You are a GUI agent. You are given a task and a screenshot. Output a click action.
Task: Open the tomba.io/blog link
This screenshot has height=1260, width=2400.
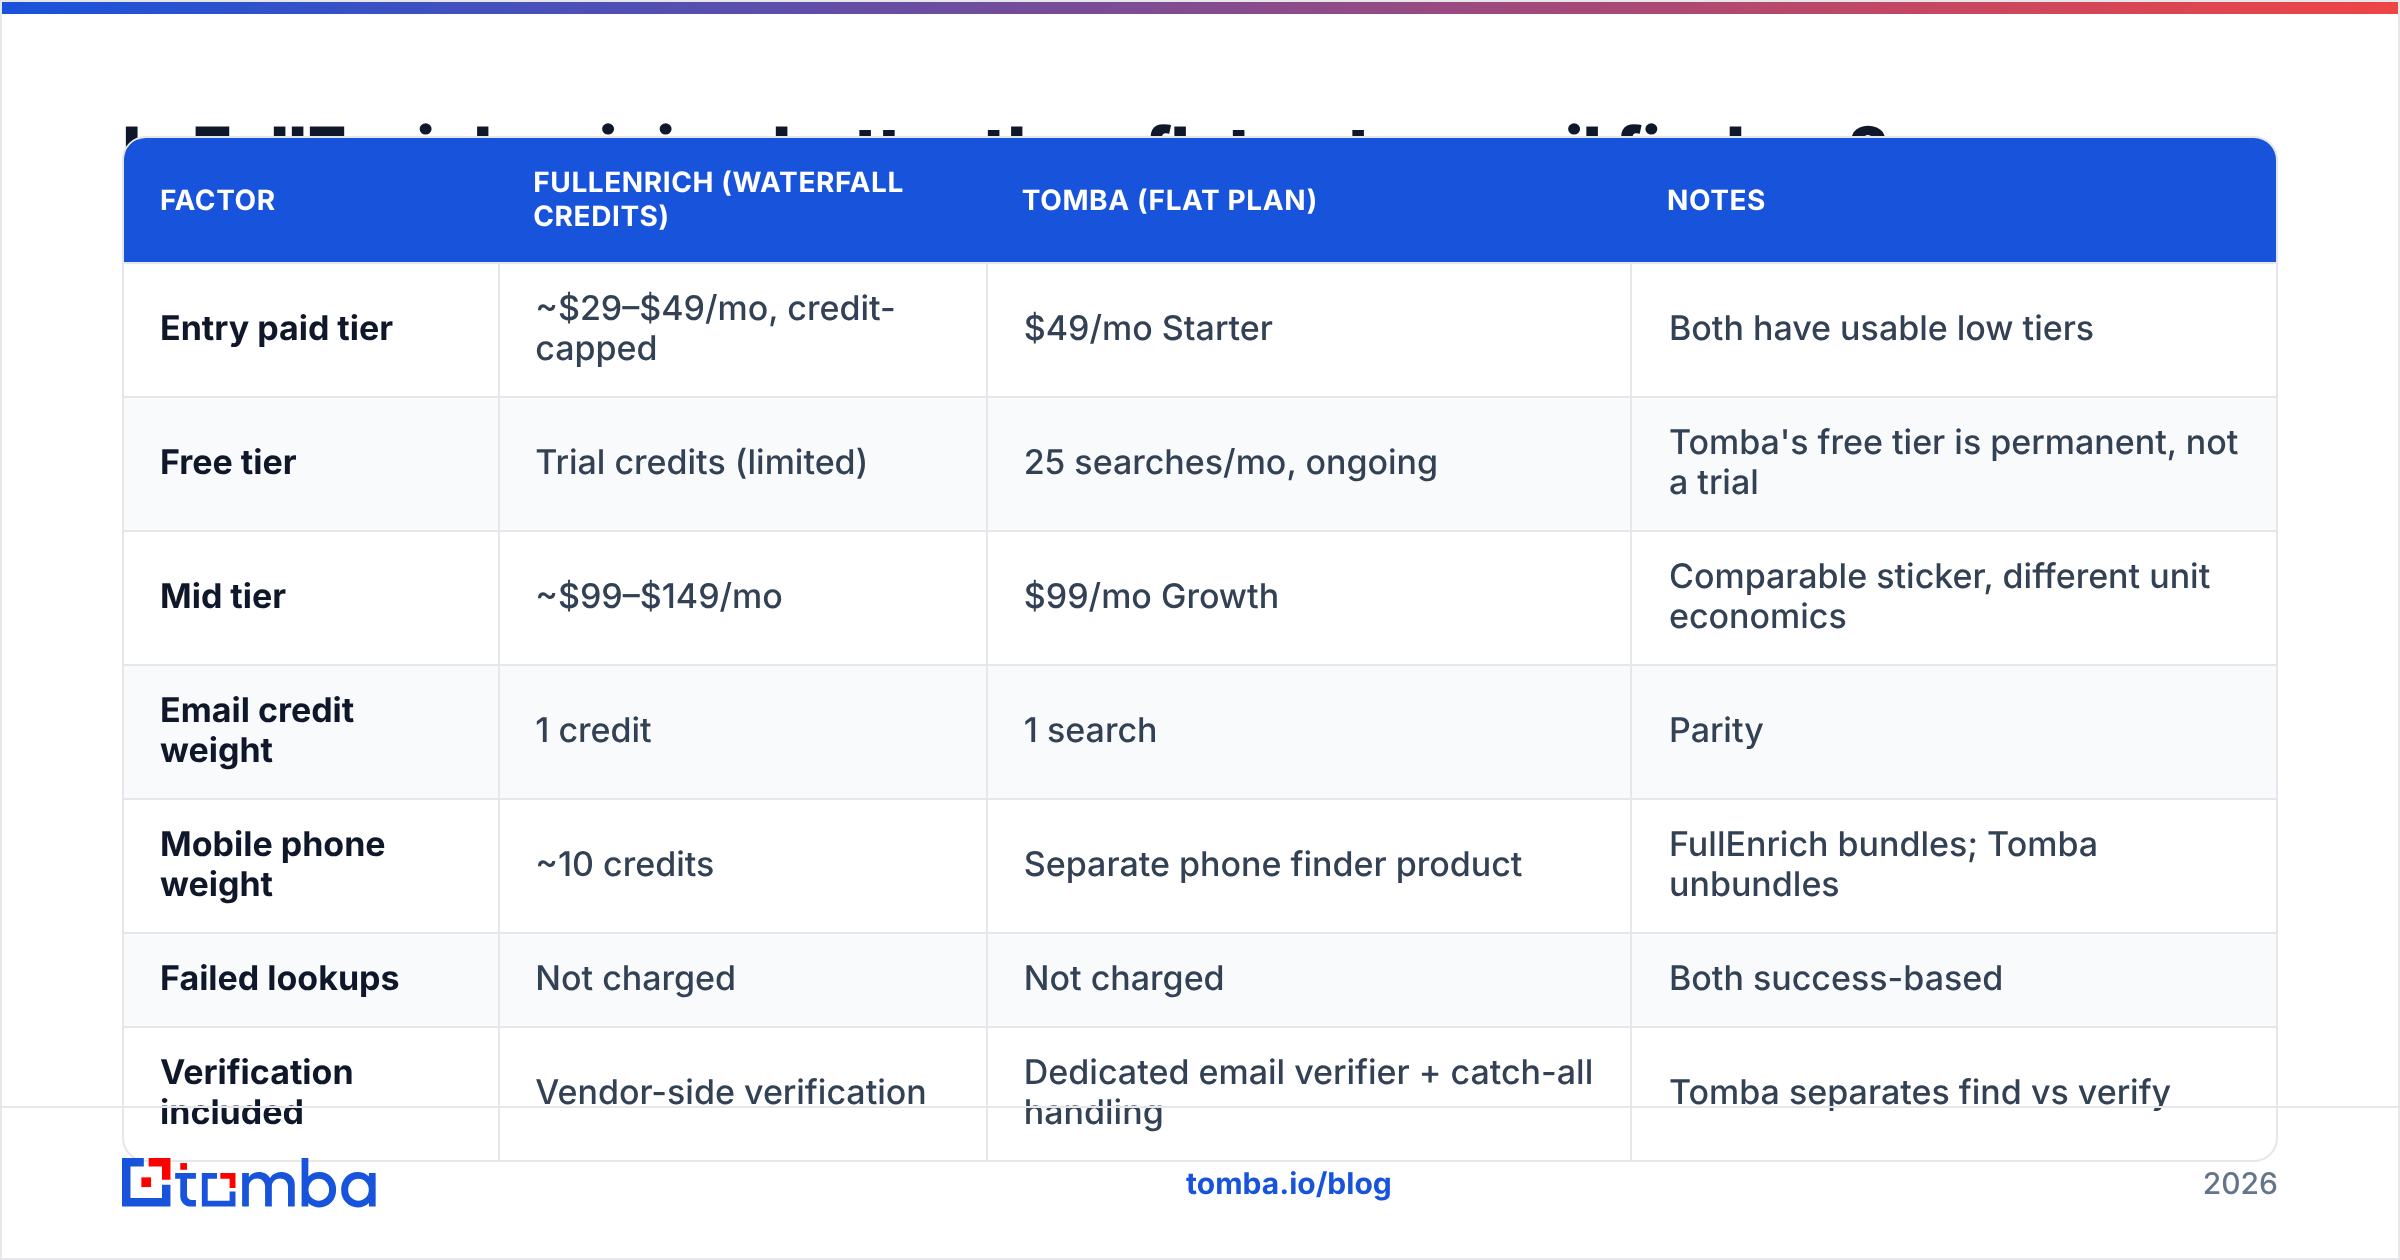coord(1288,1184)
